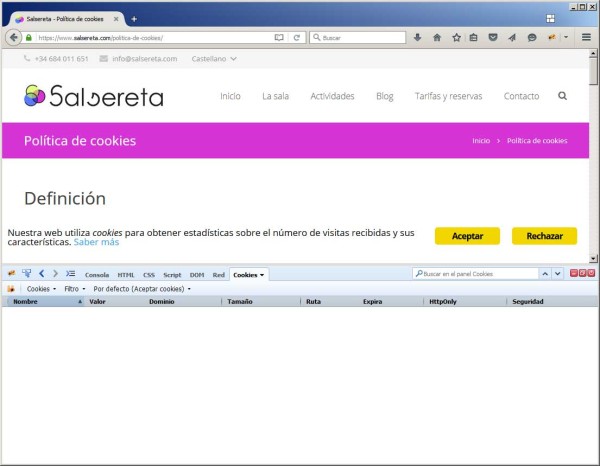Open the Castellano language dropdown
Image resolution: width=600 pixels, height=466 pixels.
pyautogui.click(x=214, y=59)
